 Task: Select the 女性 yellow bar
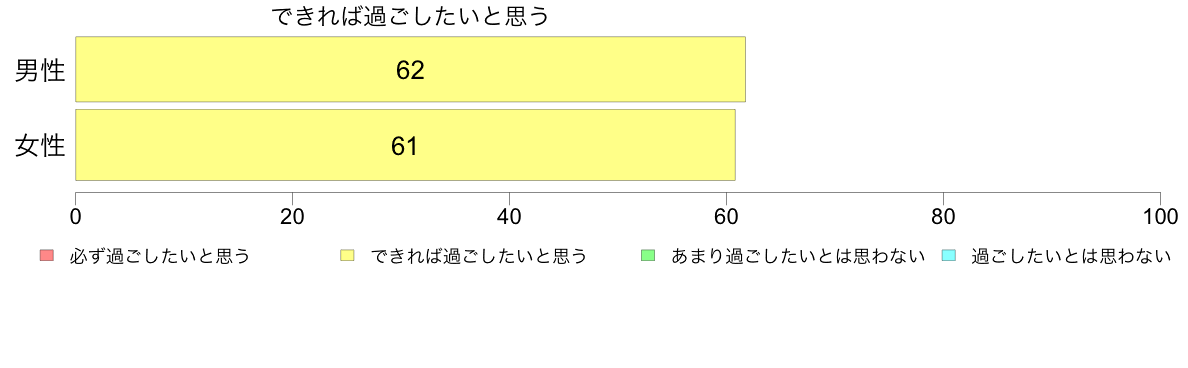pyautogui.click(x=405, y=145)
